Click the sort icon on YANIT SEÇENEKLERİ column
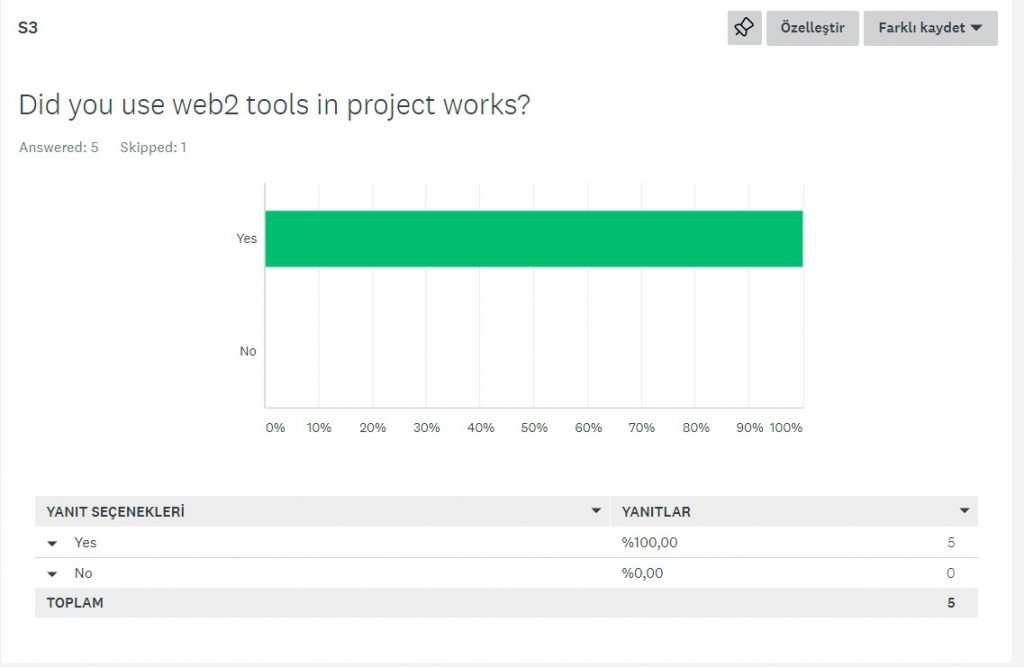The width and height of the screenshot is (1024, 667). [597, 511]
